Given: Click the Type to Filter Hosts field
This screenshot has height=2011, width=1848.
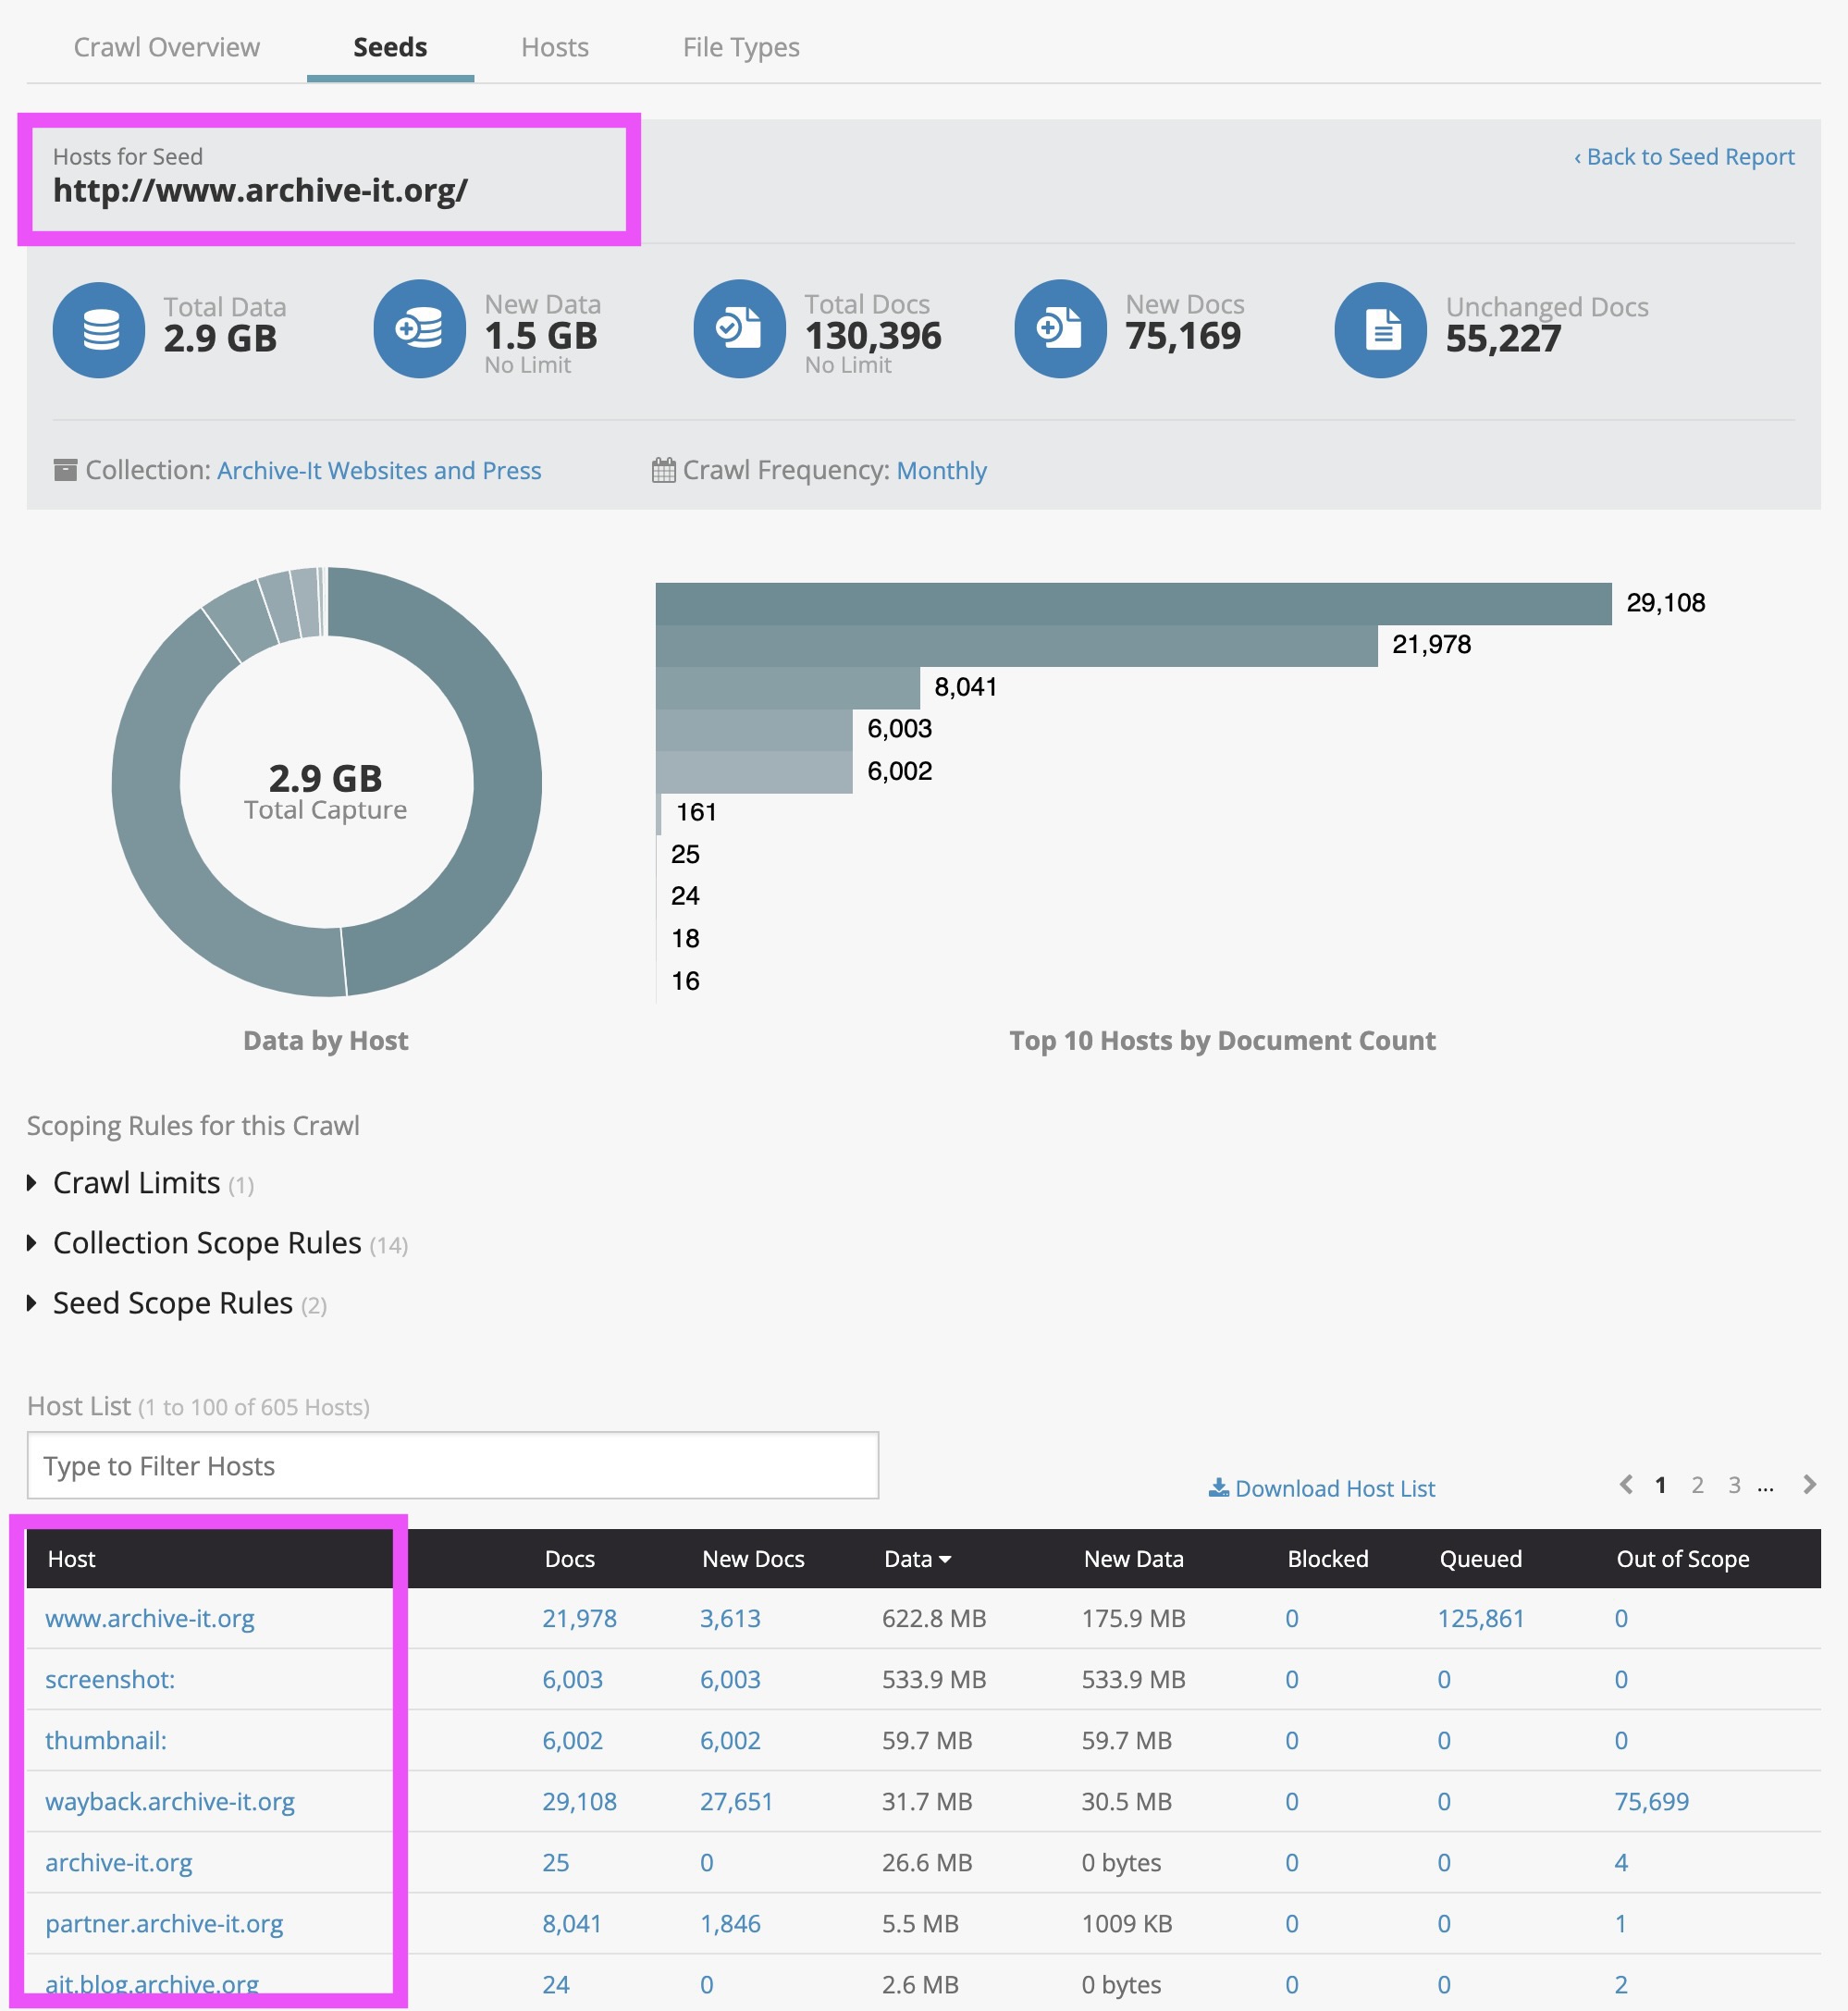Looking at the screenshot, I should point(452,1465).
